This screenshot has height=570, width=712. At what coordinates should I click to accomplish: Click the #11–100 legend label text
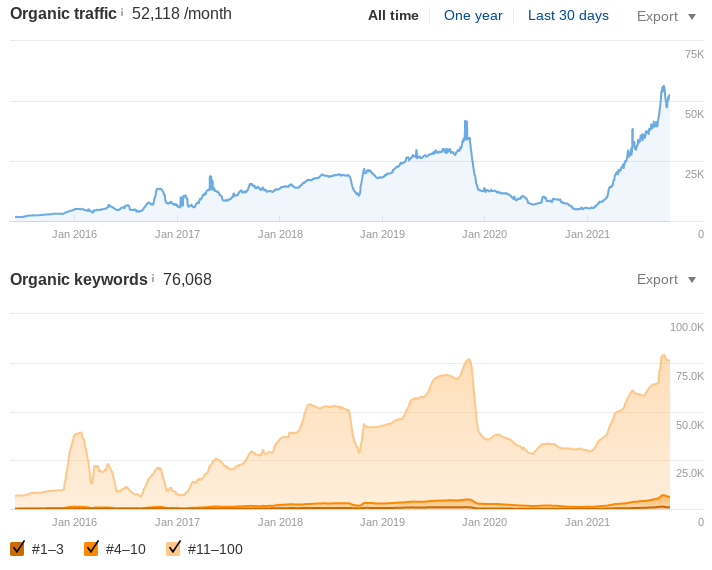point(215,550)
